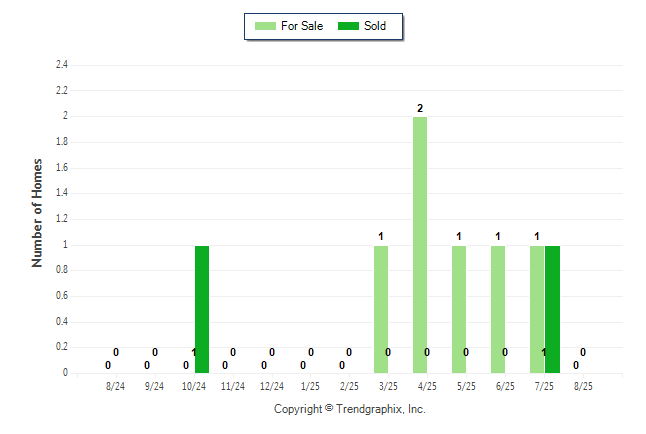This screenshot has height=434, width=646.
Task: Click the 12/24 x-axis label
Action: 272,386
